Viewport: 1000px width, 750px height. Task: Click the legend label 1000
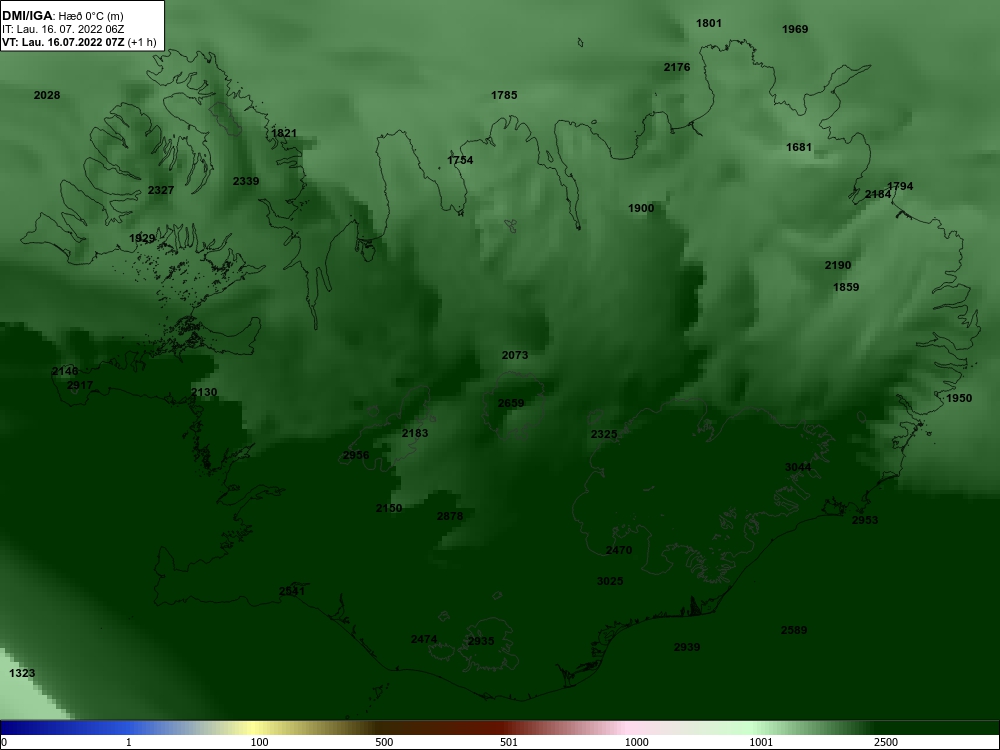(636, 742)
